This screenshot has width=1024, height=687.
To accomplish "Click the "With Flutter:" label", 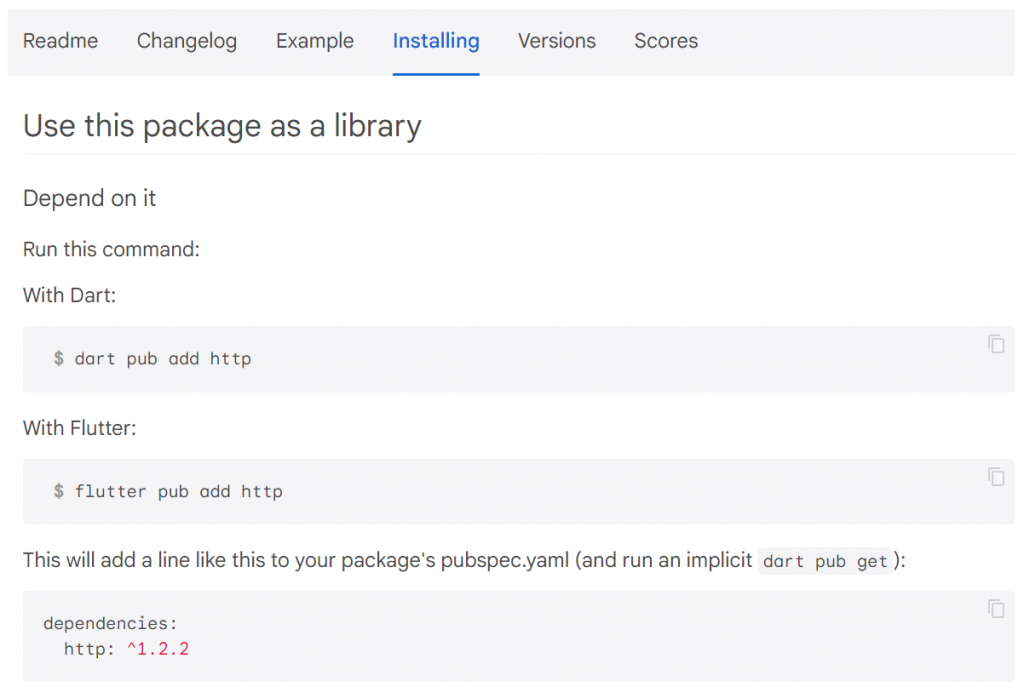I will coord(80,428).
